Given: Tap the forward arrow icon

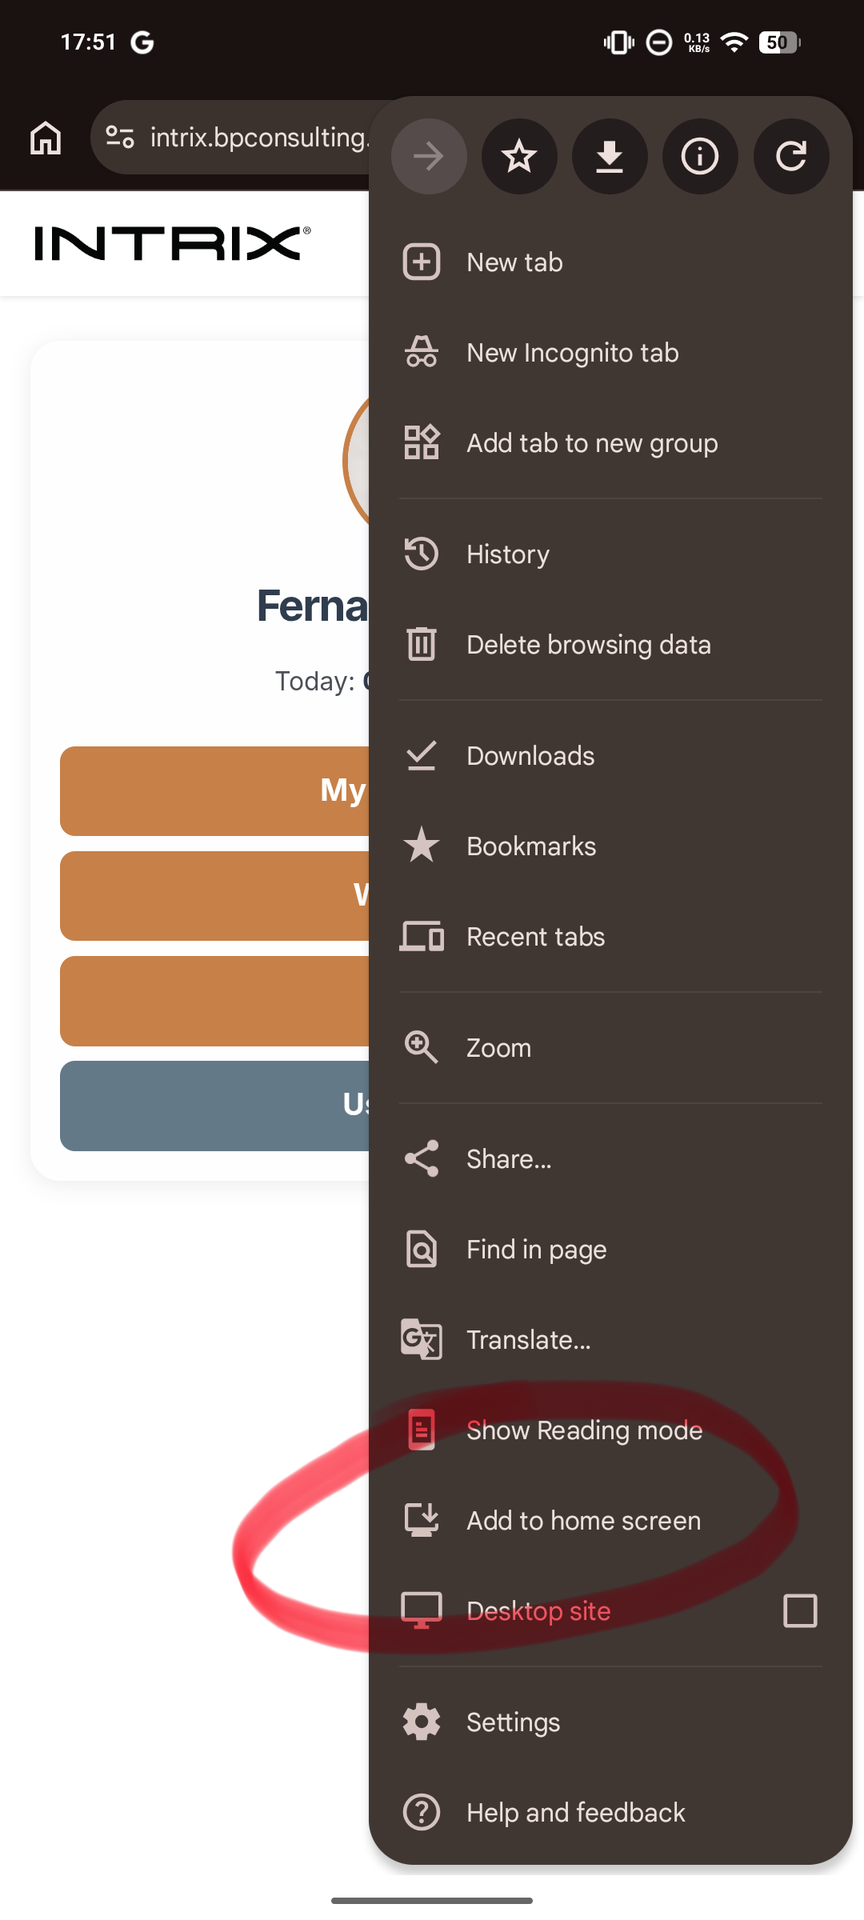Looking at the screenshot, I should (x=428, y=156).
